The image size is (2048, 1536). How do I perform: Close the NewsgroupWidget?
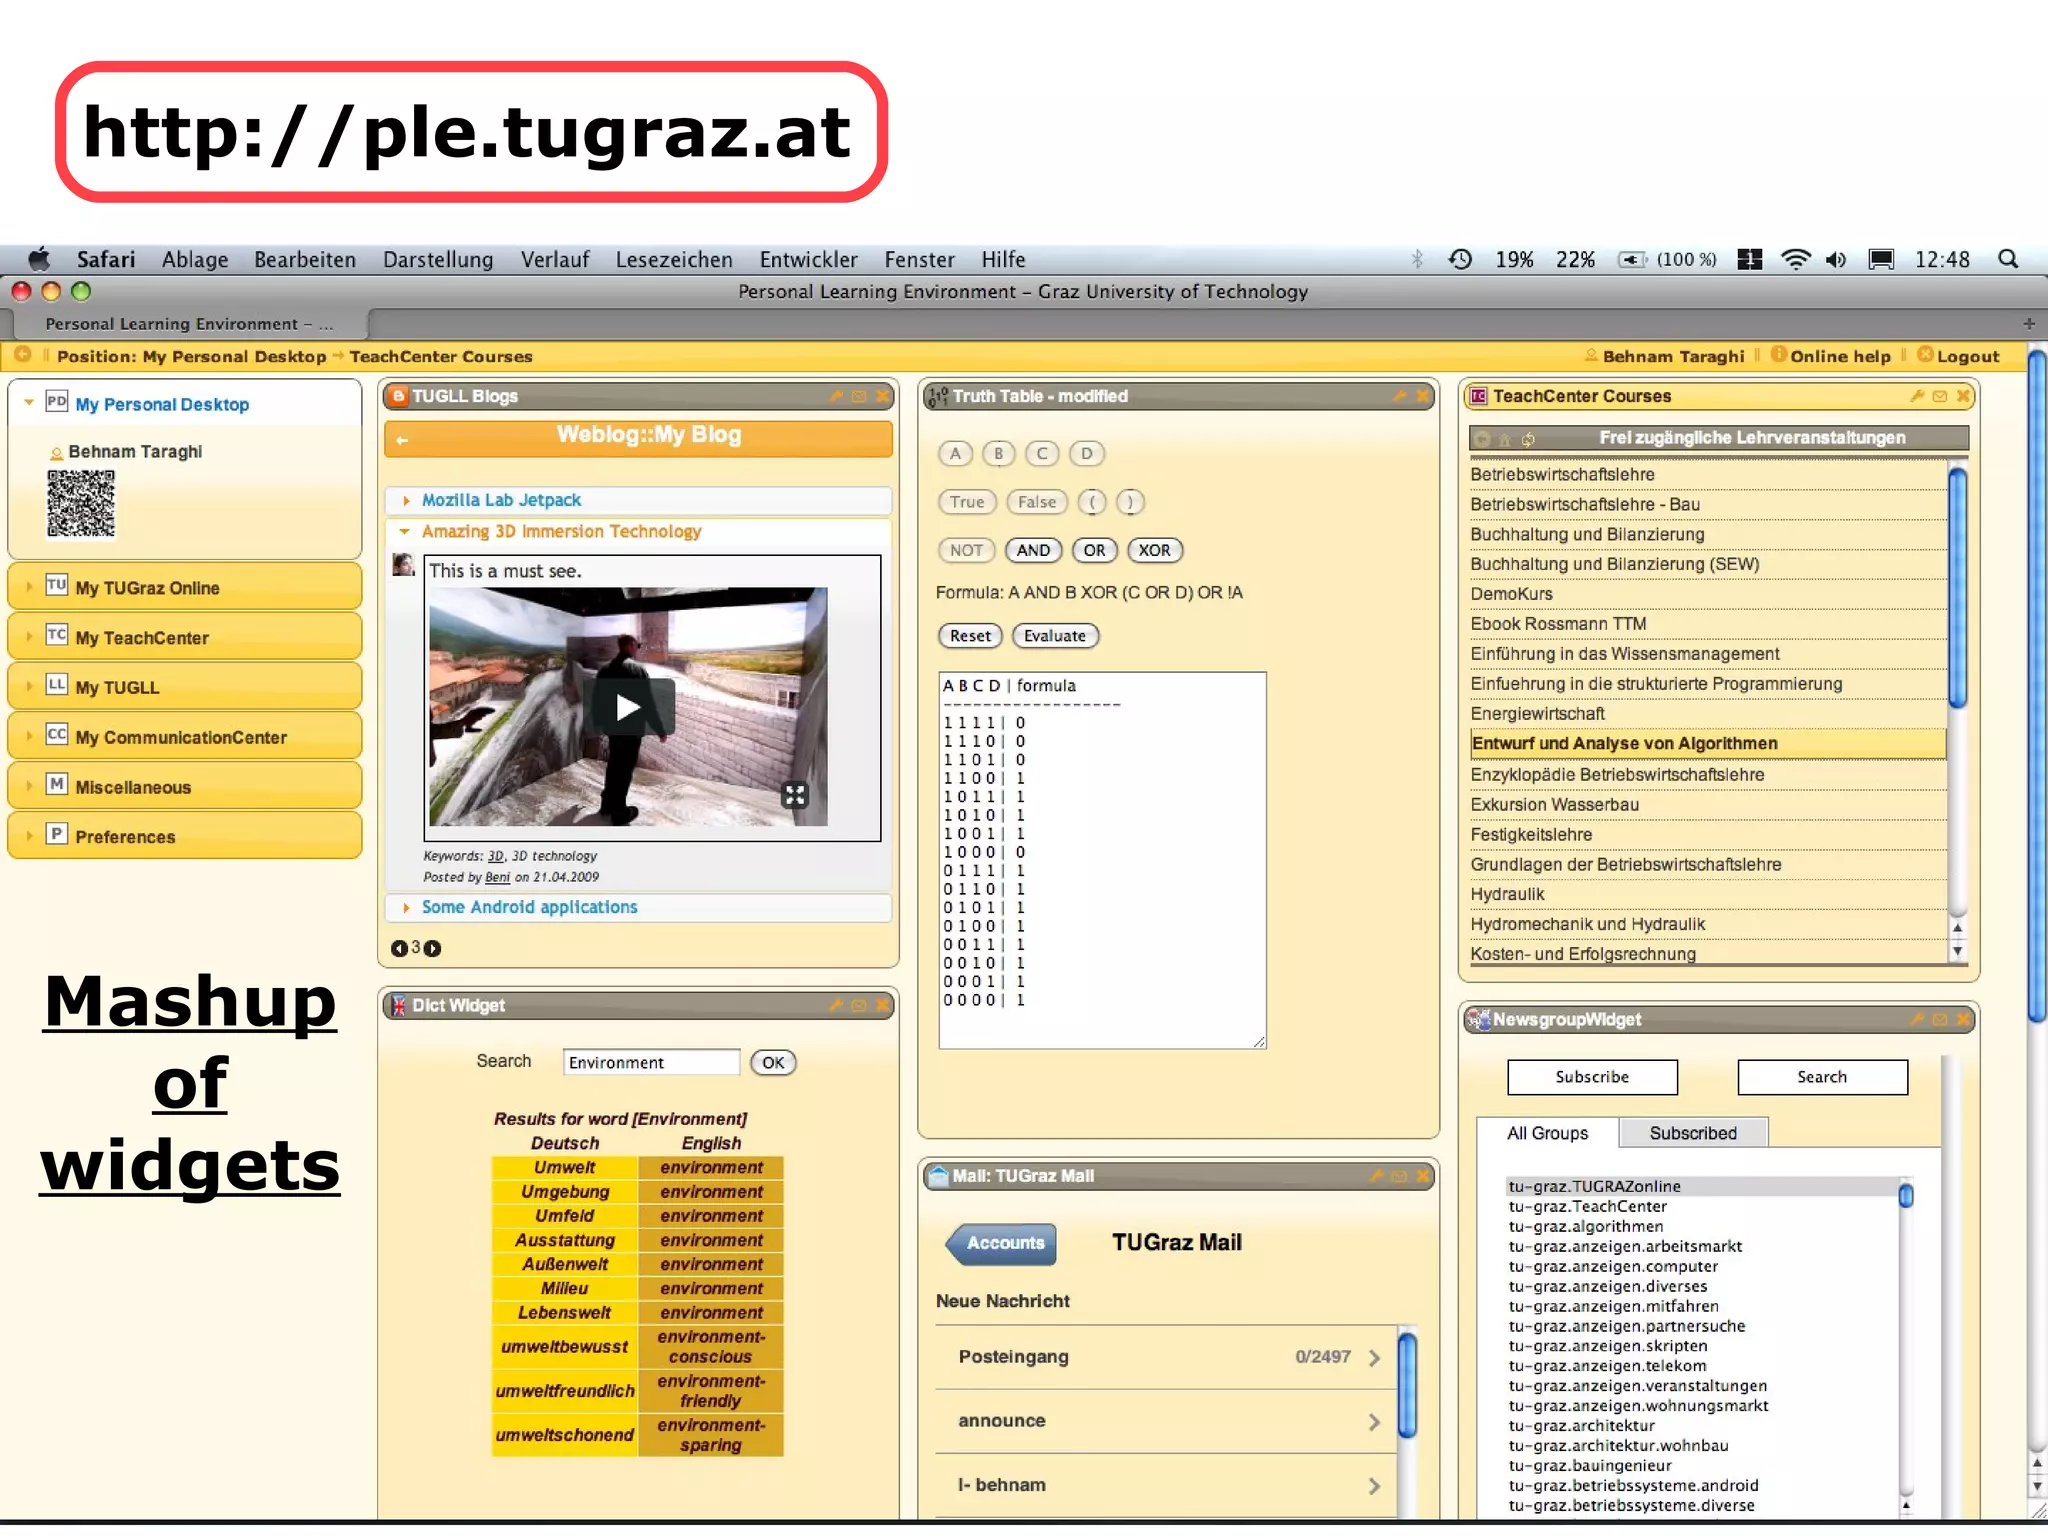coord(1963,1019)
